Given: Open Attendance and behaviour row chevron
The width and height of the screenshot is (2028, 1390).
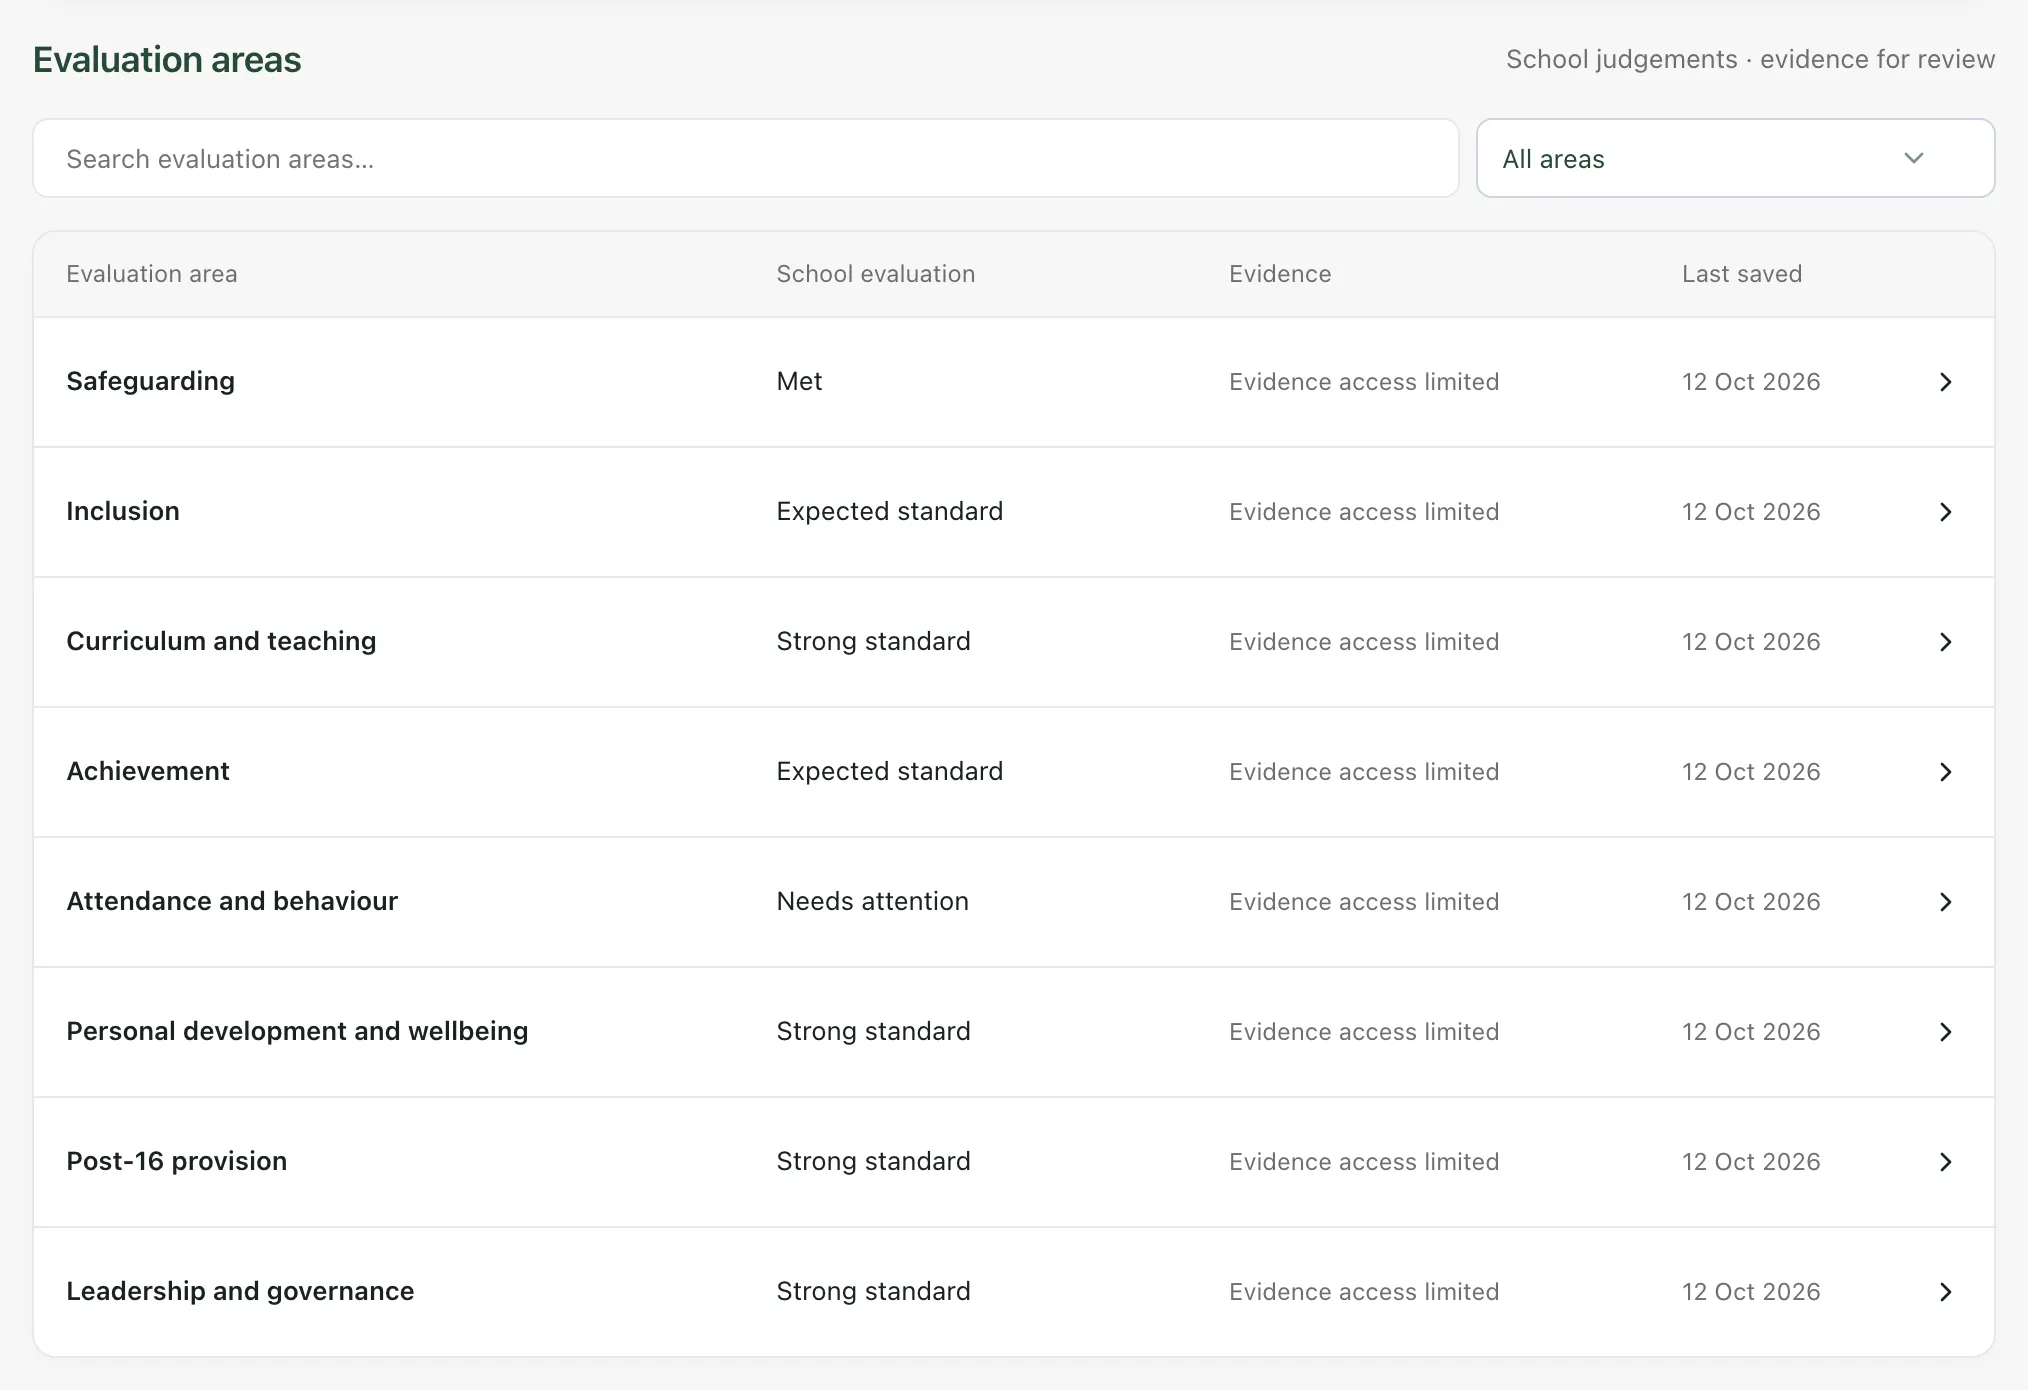Looking at the screenshot, I should tap(1945, 902).
